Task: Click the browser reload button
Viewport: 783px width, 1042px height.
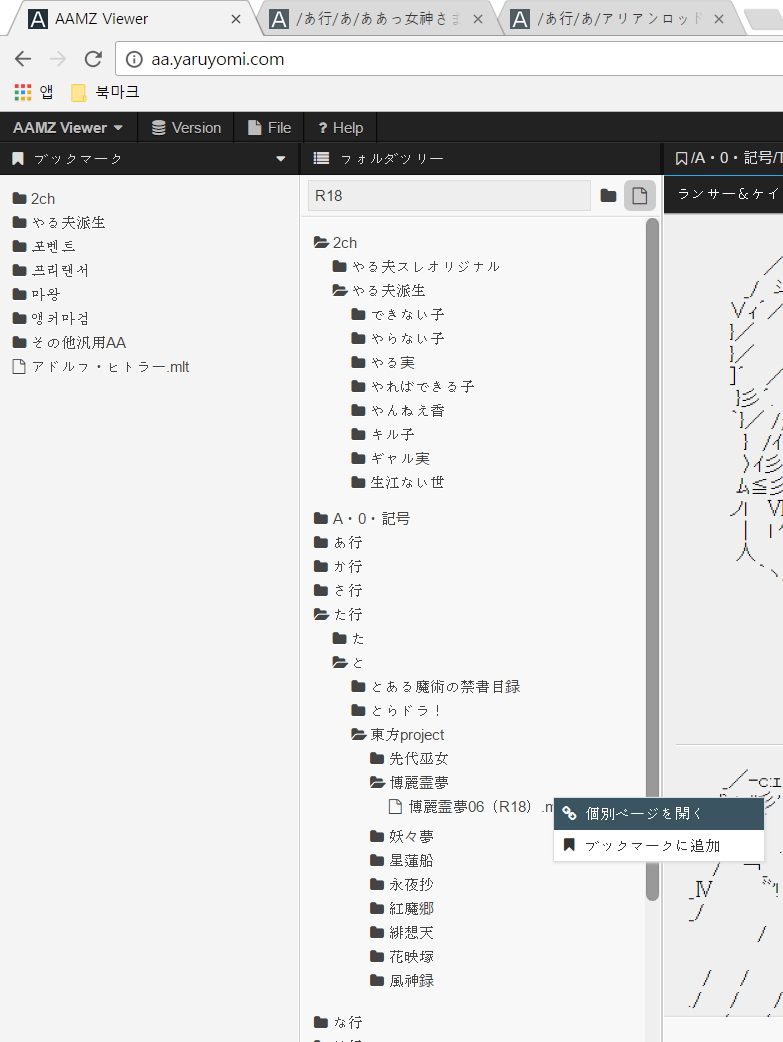Action: click(93, 59)
